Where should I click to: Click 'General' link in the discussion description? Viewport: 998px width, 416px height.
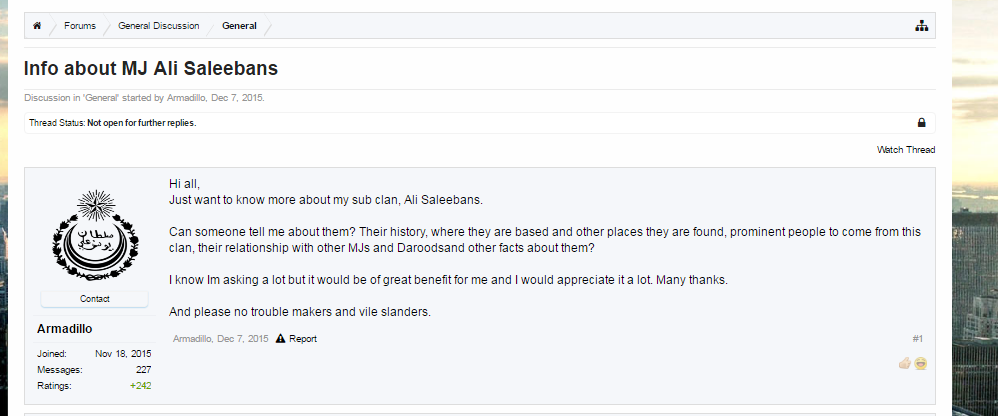click(102, 98)
